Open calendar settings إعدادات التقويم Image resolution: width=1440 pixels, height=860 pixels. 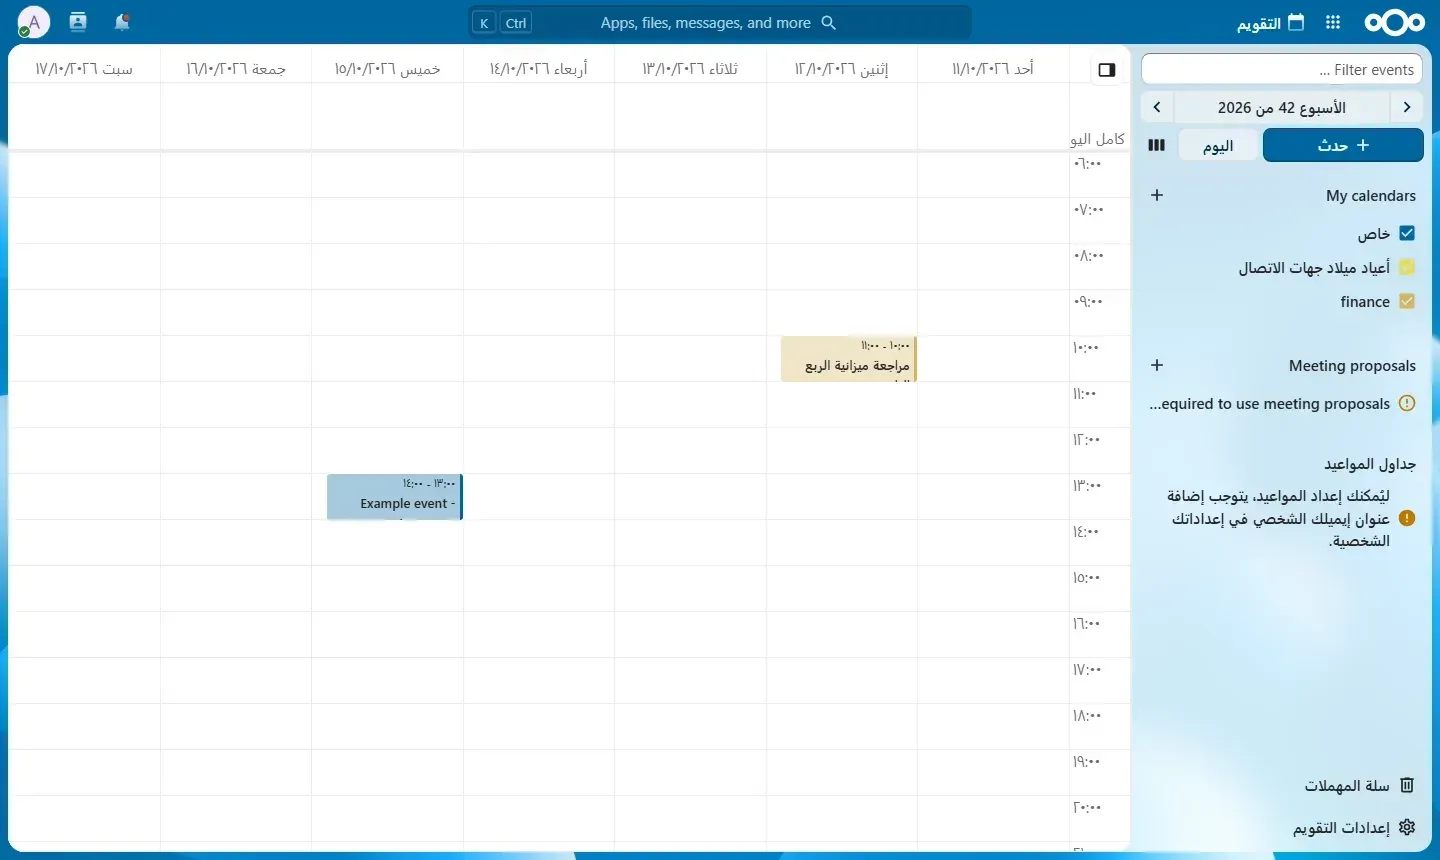(x=1355, y=828)
